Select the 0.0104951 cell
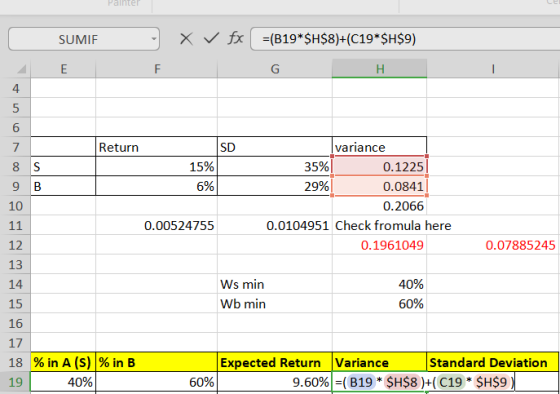The width and height of the screenshot is (560, 394). [275, 225]
